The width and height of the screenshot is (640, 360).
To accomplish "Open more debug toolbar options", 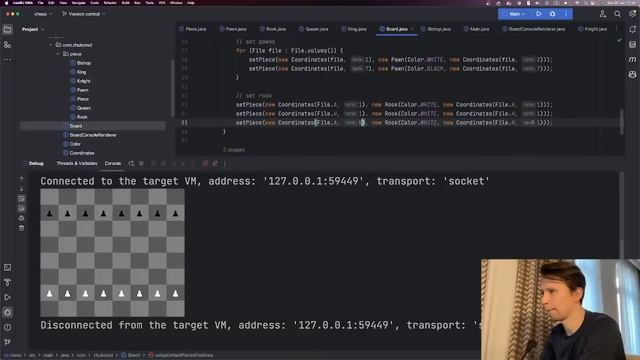I will (x=225, y=164).
